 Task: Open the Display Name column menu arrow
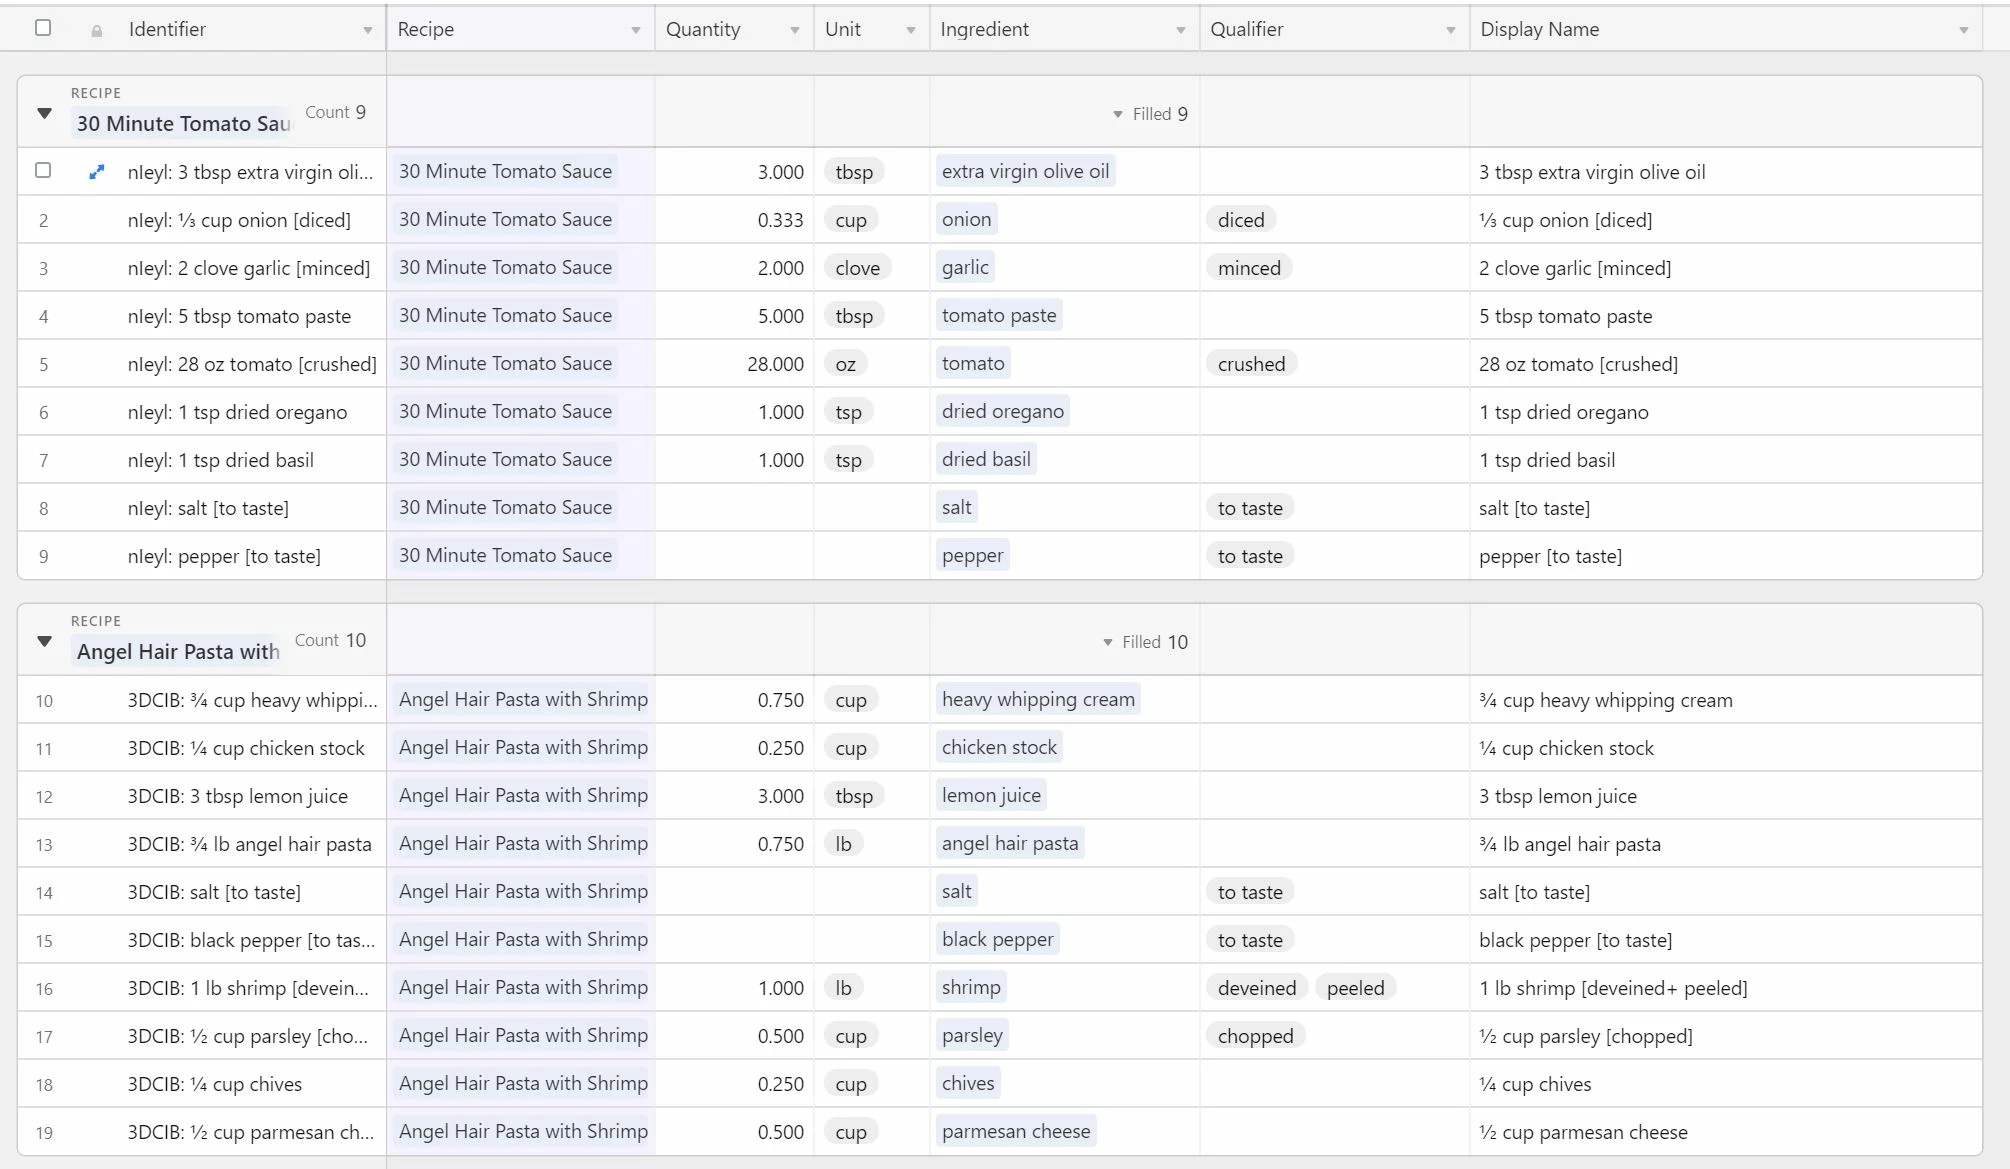click(1964, 31)
